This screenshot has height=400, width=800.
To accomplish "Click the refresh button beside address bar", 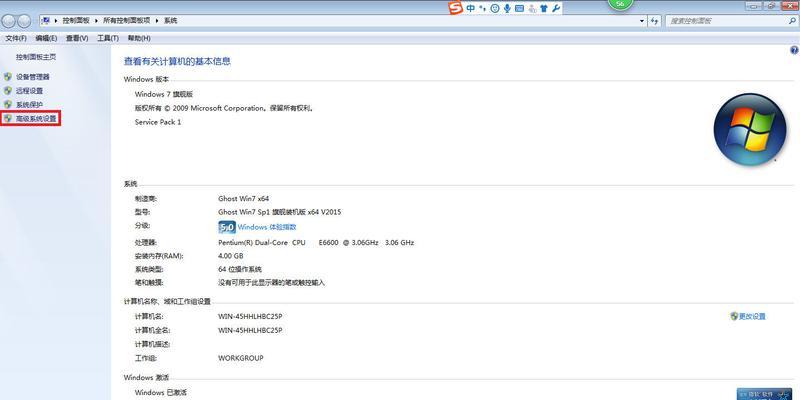I will pyautogui.click(x=655, y=21).
